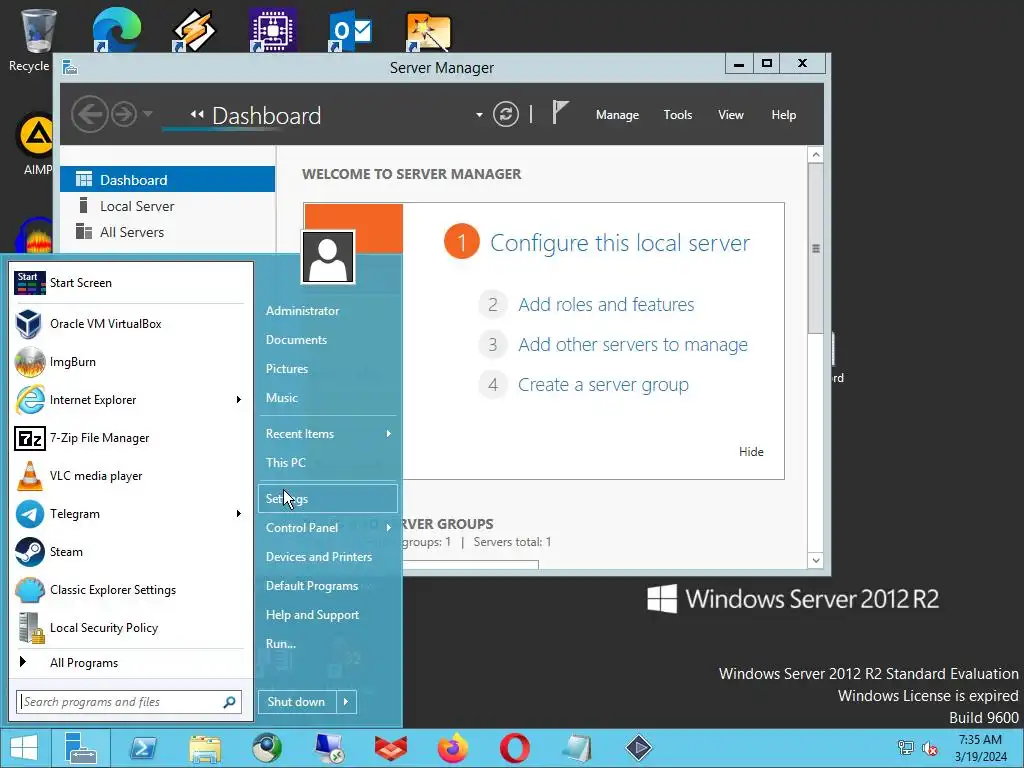The image size is (1024, 768).
Task: Click Server Manager scrollbar down arrow
Action: [x=816, y=560]
